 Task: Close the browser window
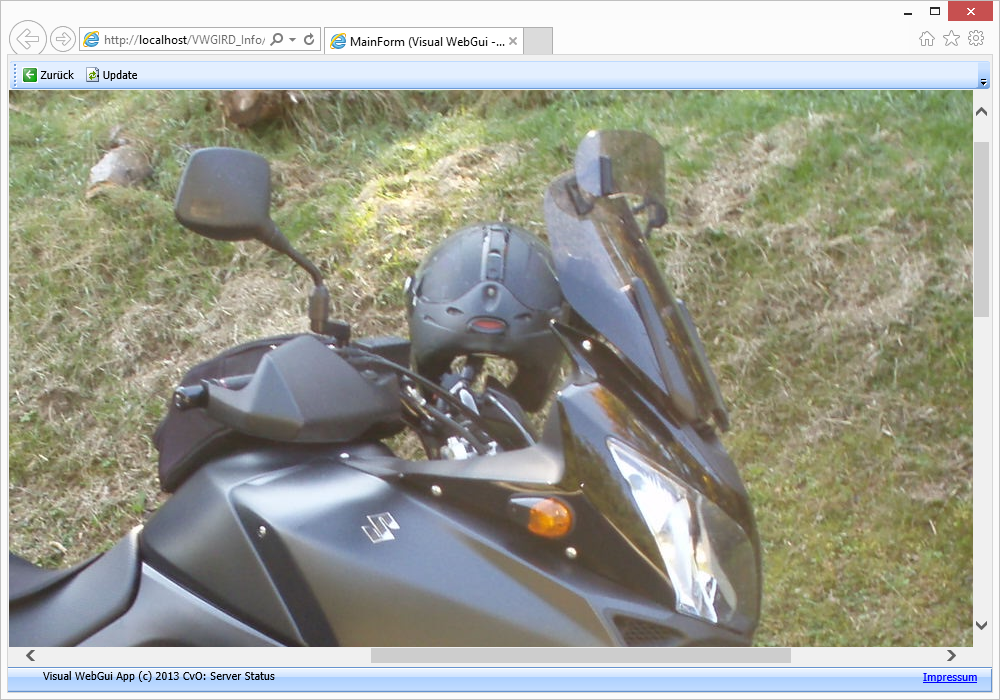pyautogui.click(x=971, y=11)
